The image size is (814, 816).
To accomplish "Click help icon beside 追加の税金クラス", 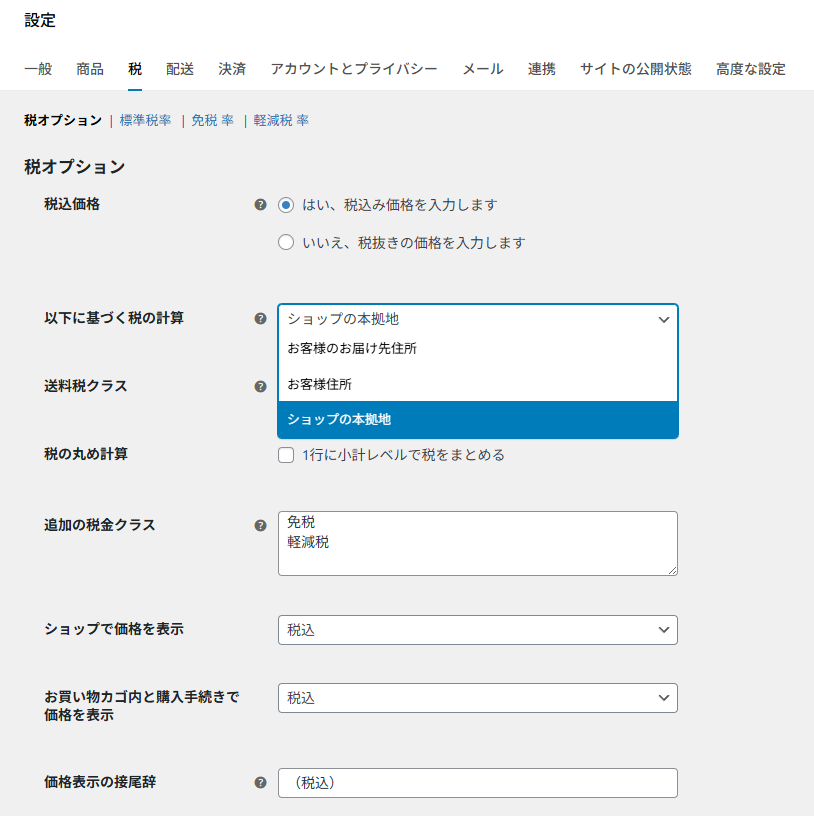I will [260, 525].
